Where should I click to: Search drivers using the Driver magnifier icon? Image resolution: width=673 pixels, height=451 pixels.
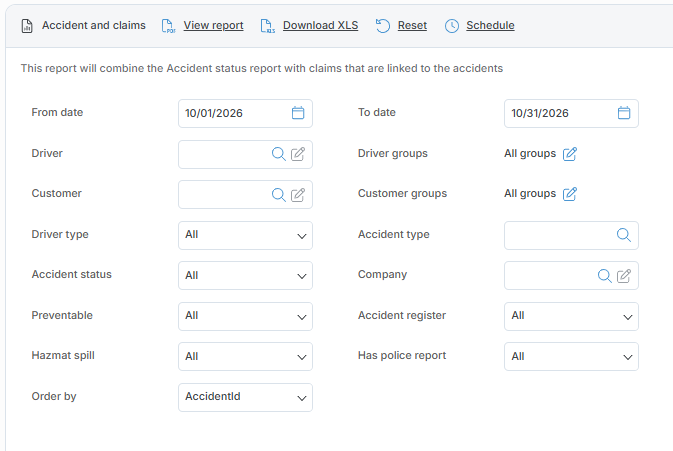pyautogui.click(x=279, y=154)
